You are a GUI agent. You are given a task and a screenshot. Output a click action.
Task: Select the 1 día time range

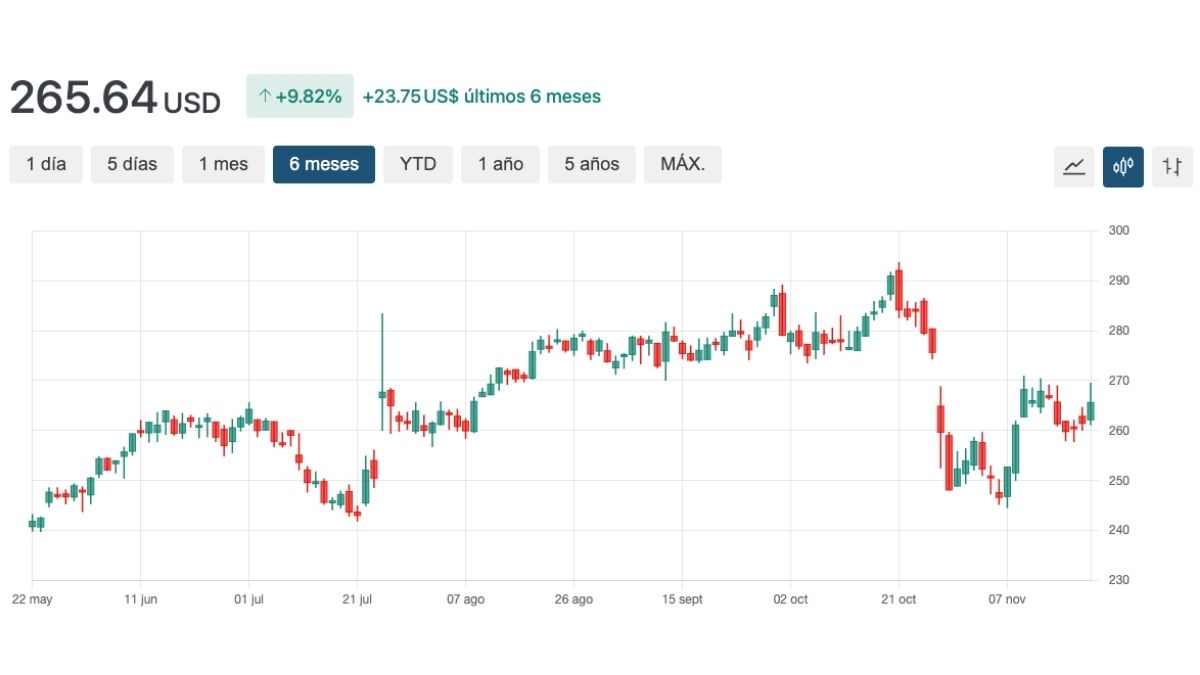pyautogui.click(x=46, y=164)
